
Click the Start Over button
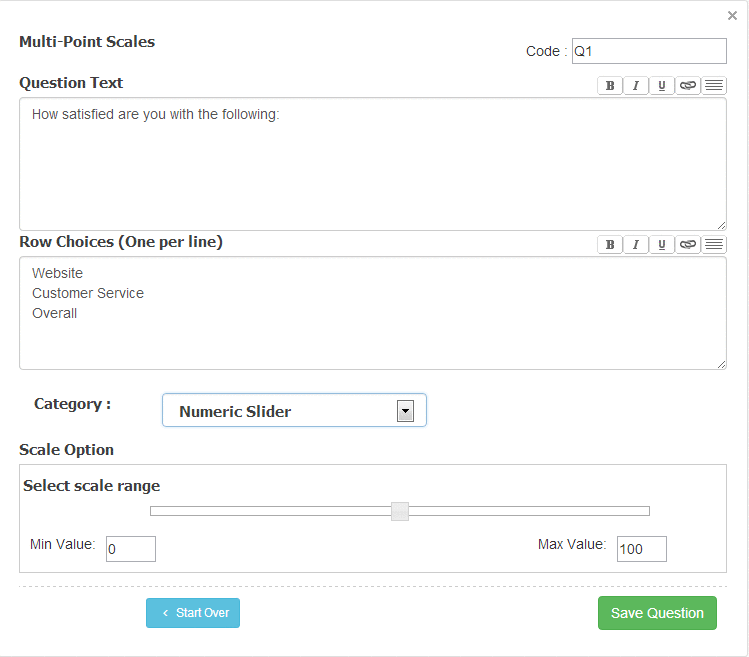pos(193,613)
